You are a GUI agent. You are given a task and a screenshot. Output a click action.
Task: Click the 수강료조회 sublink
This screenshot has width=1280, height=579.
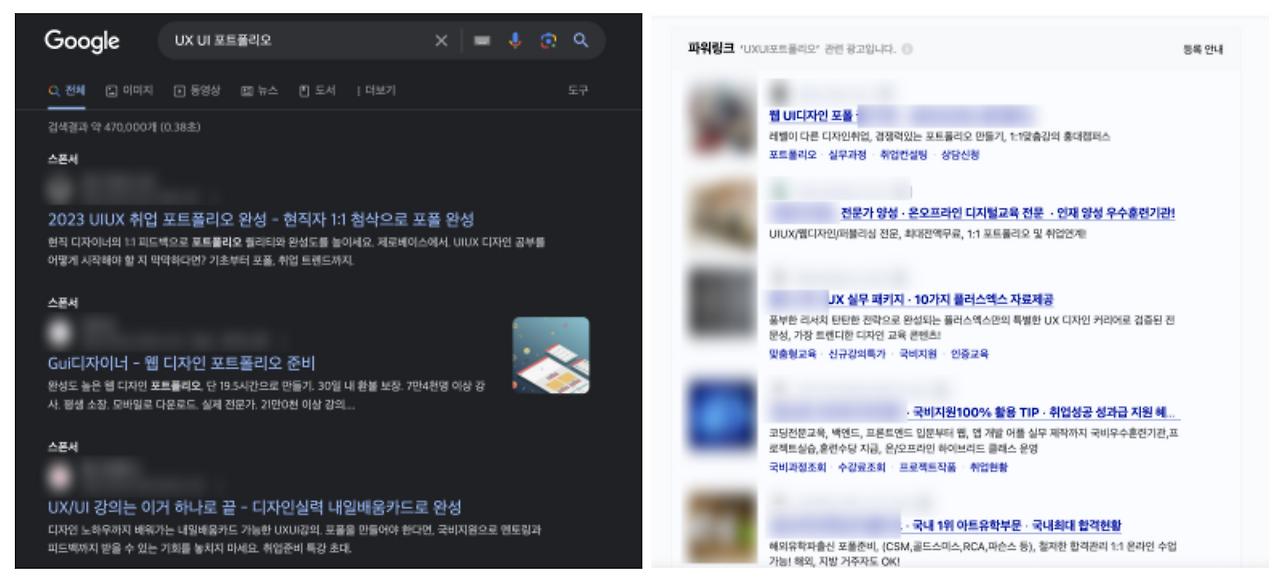click(x=862, y=467)
